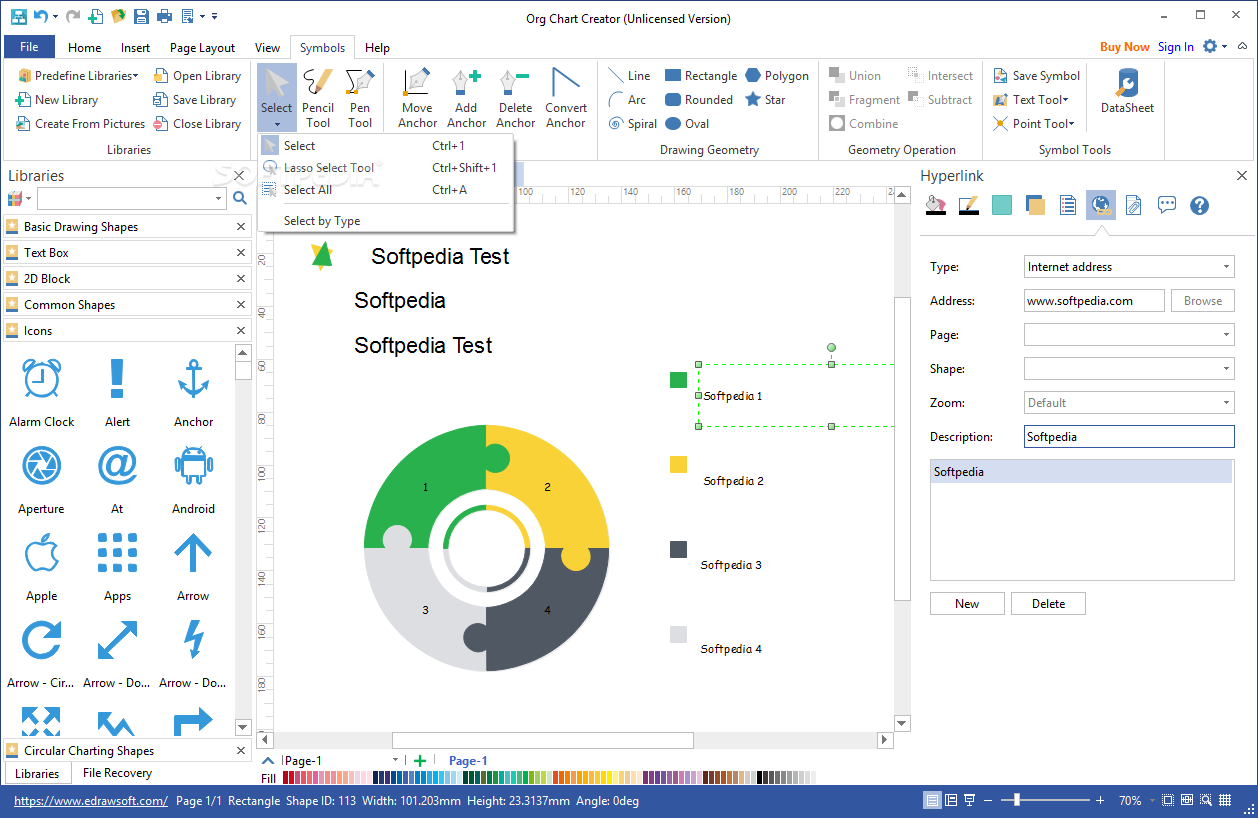Click the Description input field
This screenshot has width=1258, height=818.
pyautogui.click(x=1129, y=437)
